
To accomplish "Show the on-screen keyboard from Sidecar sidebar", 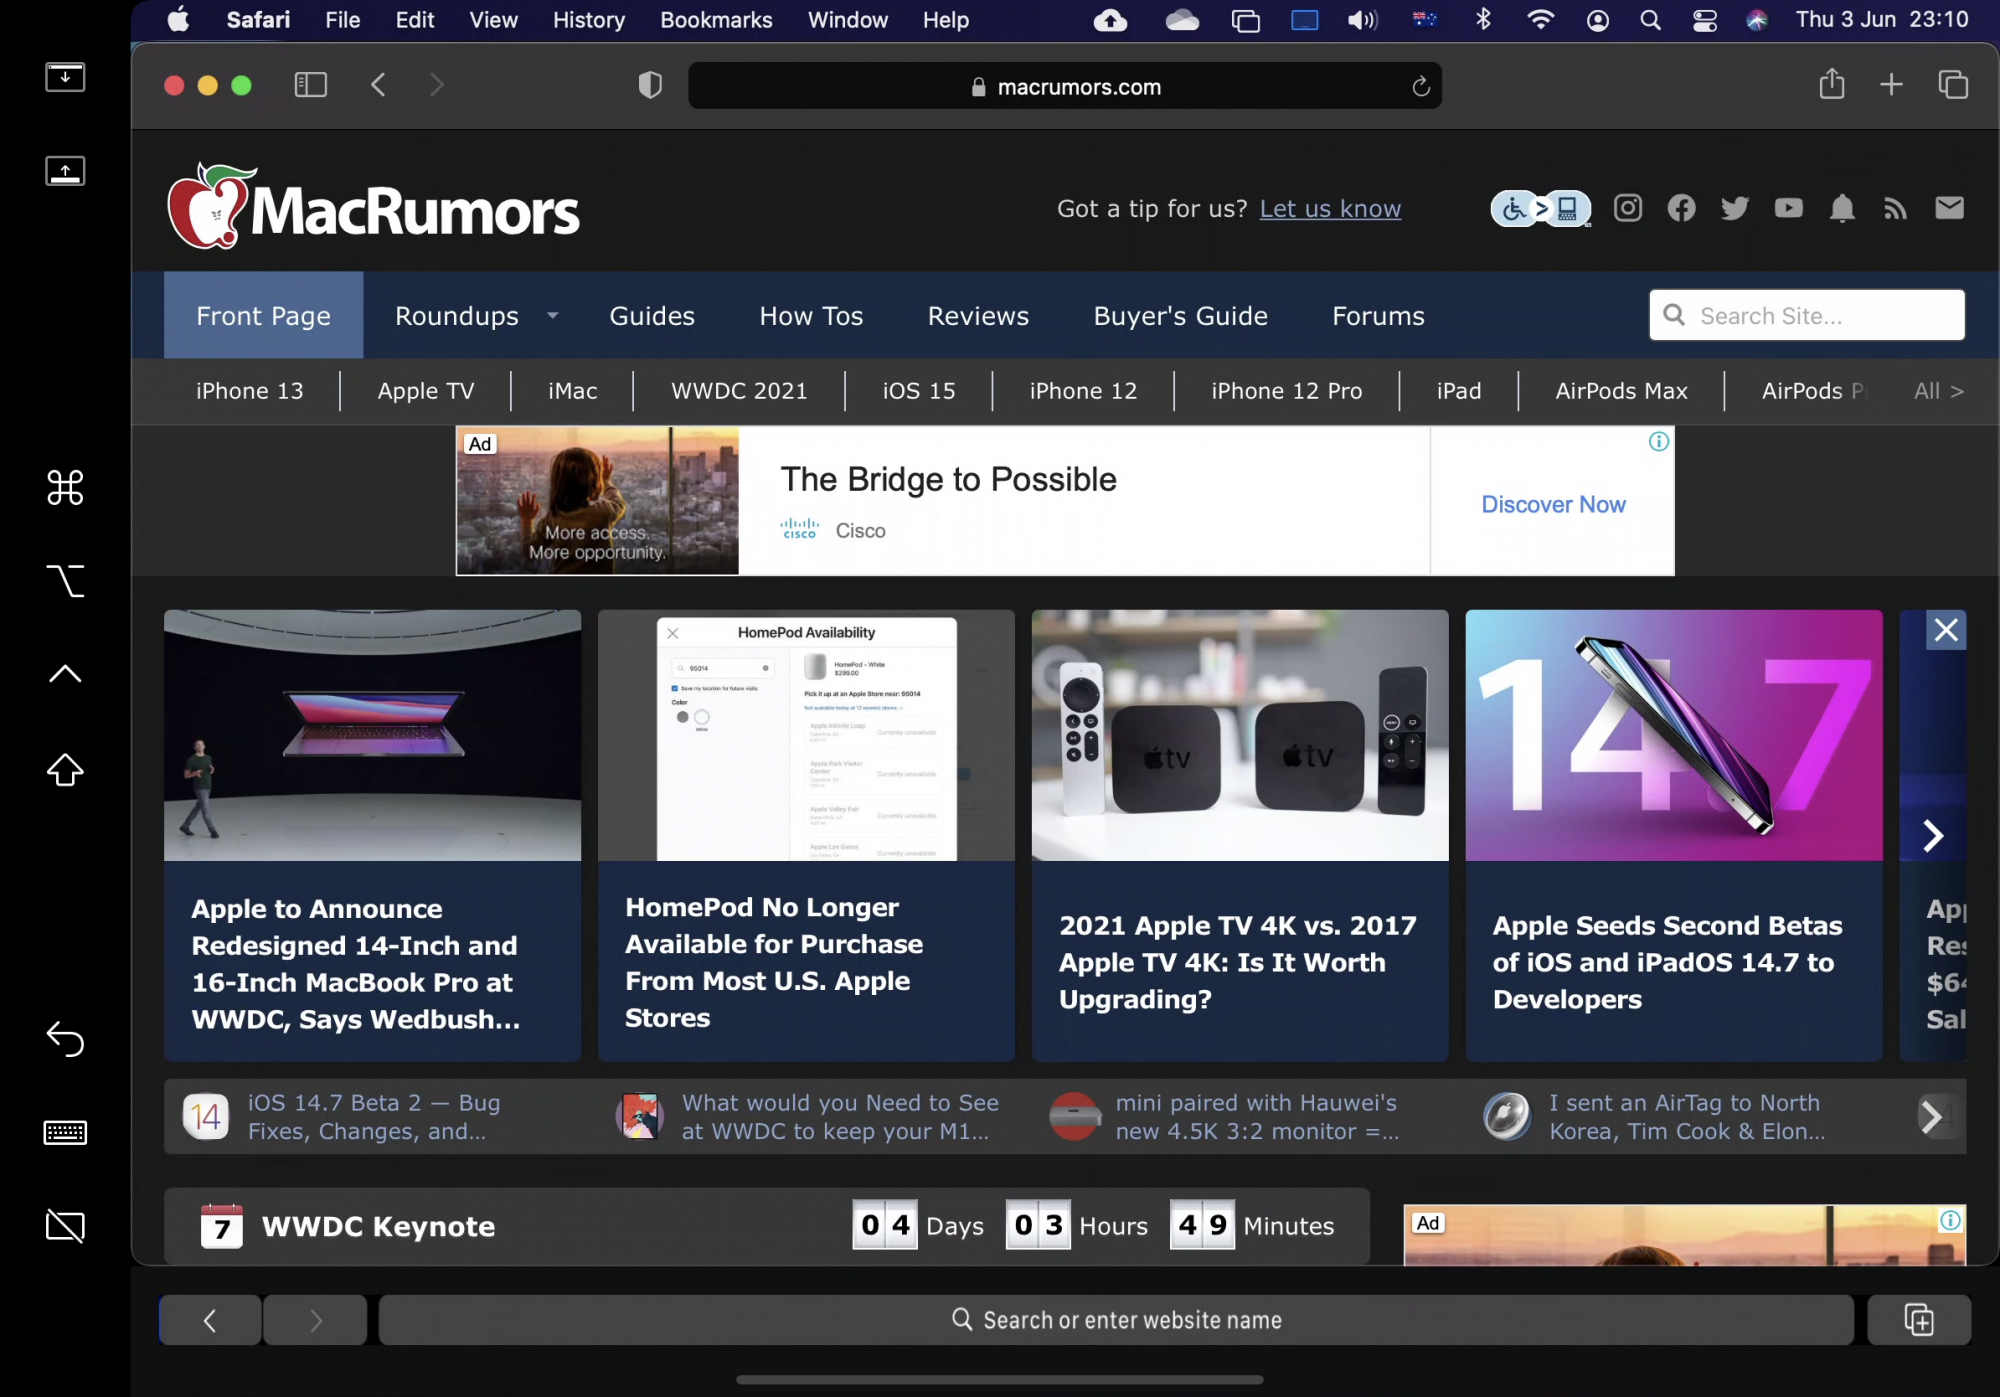I will pyautogui.click(x=65, y=1132).
